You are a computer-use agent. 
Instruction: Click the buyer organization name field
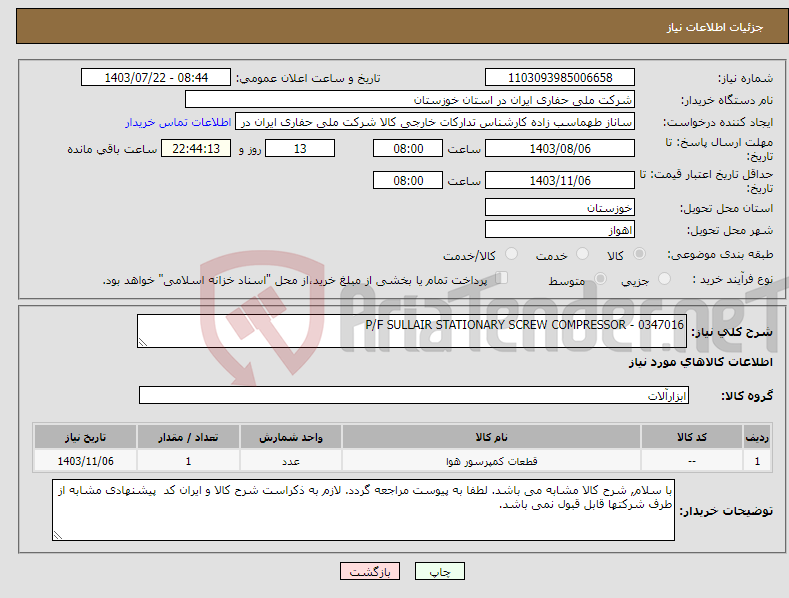[410, 100]
